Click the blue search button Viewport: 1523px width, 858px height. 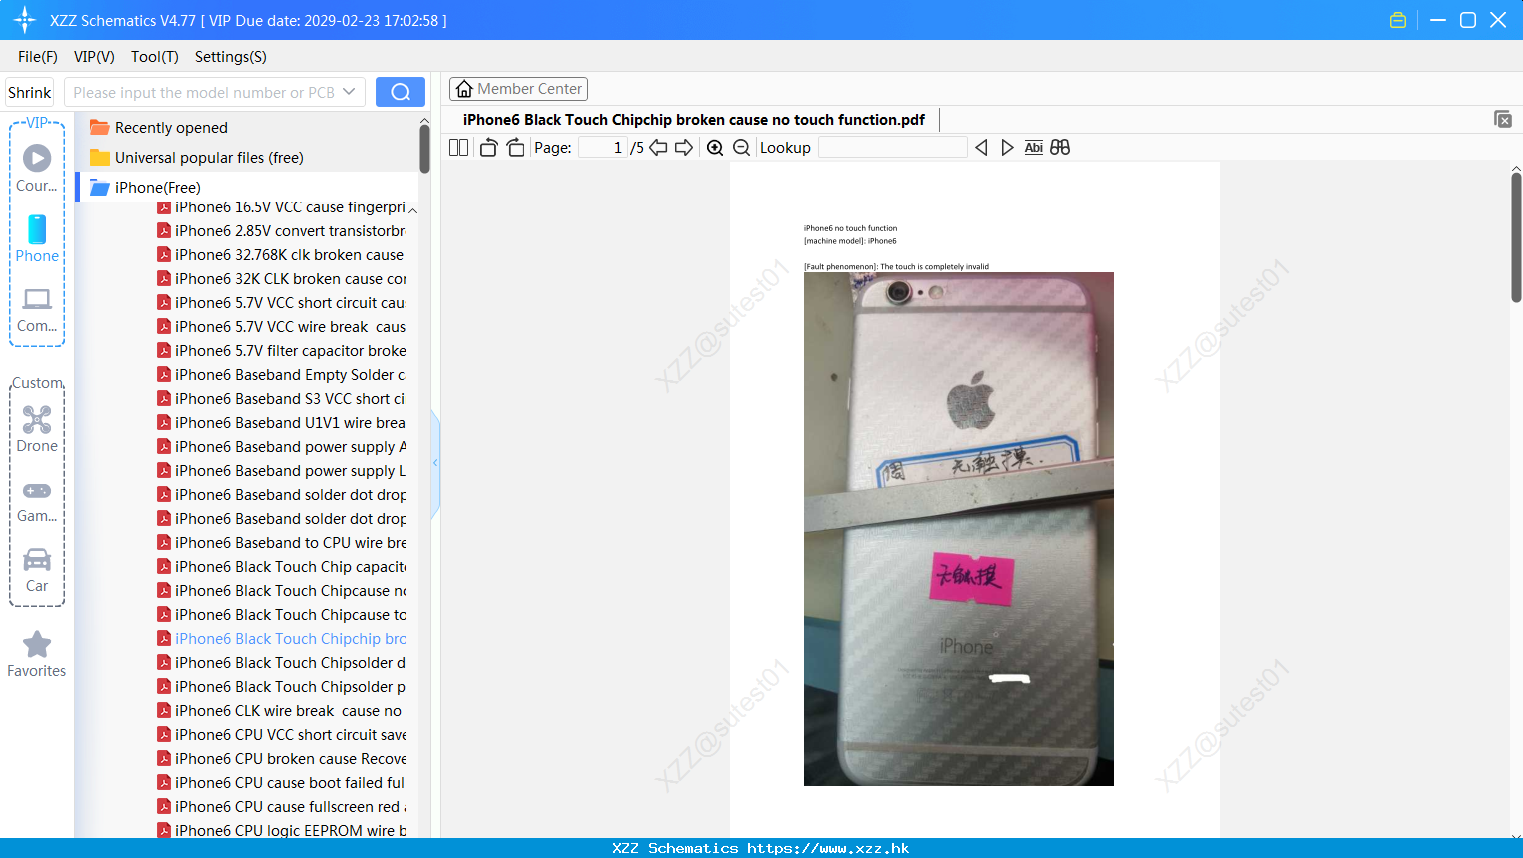[400, 92]
